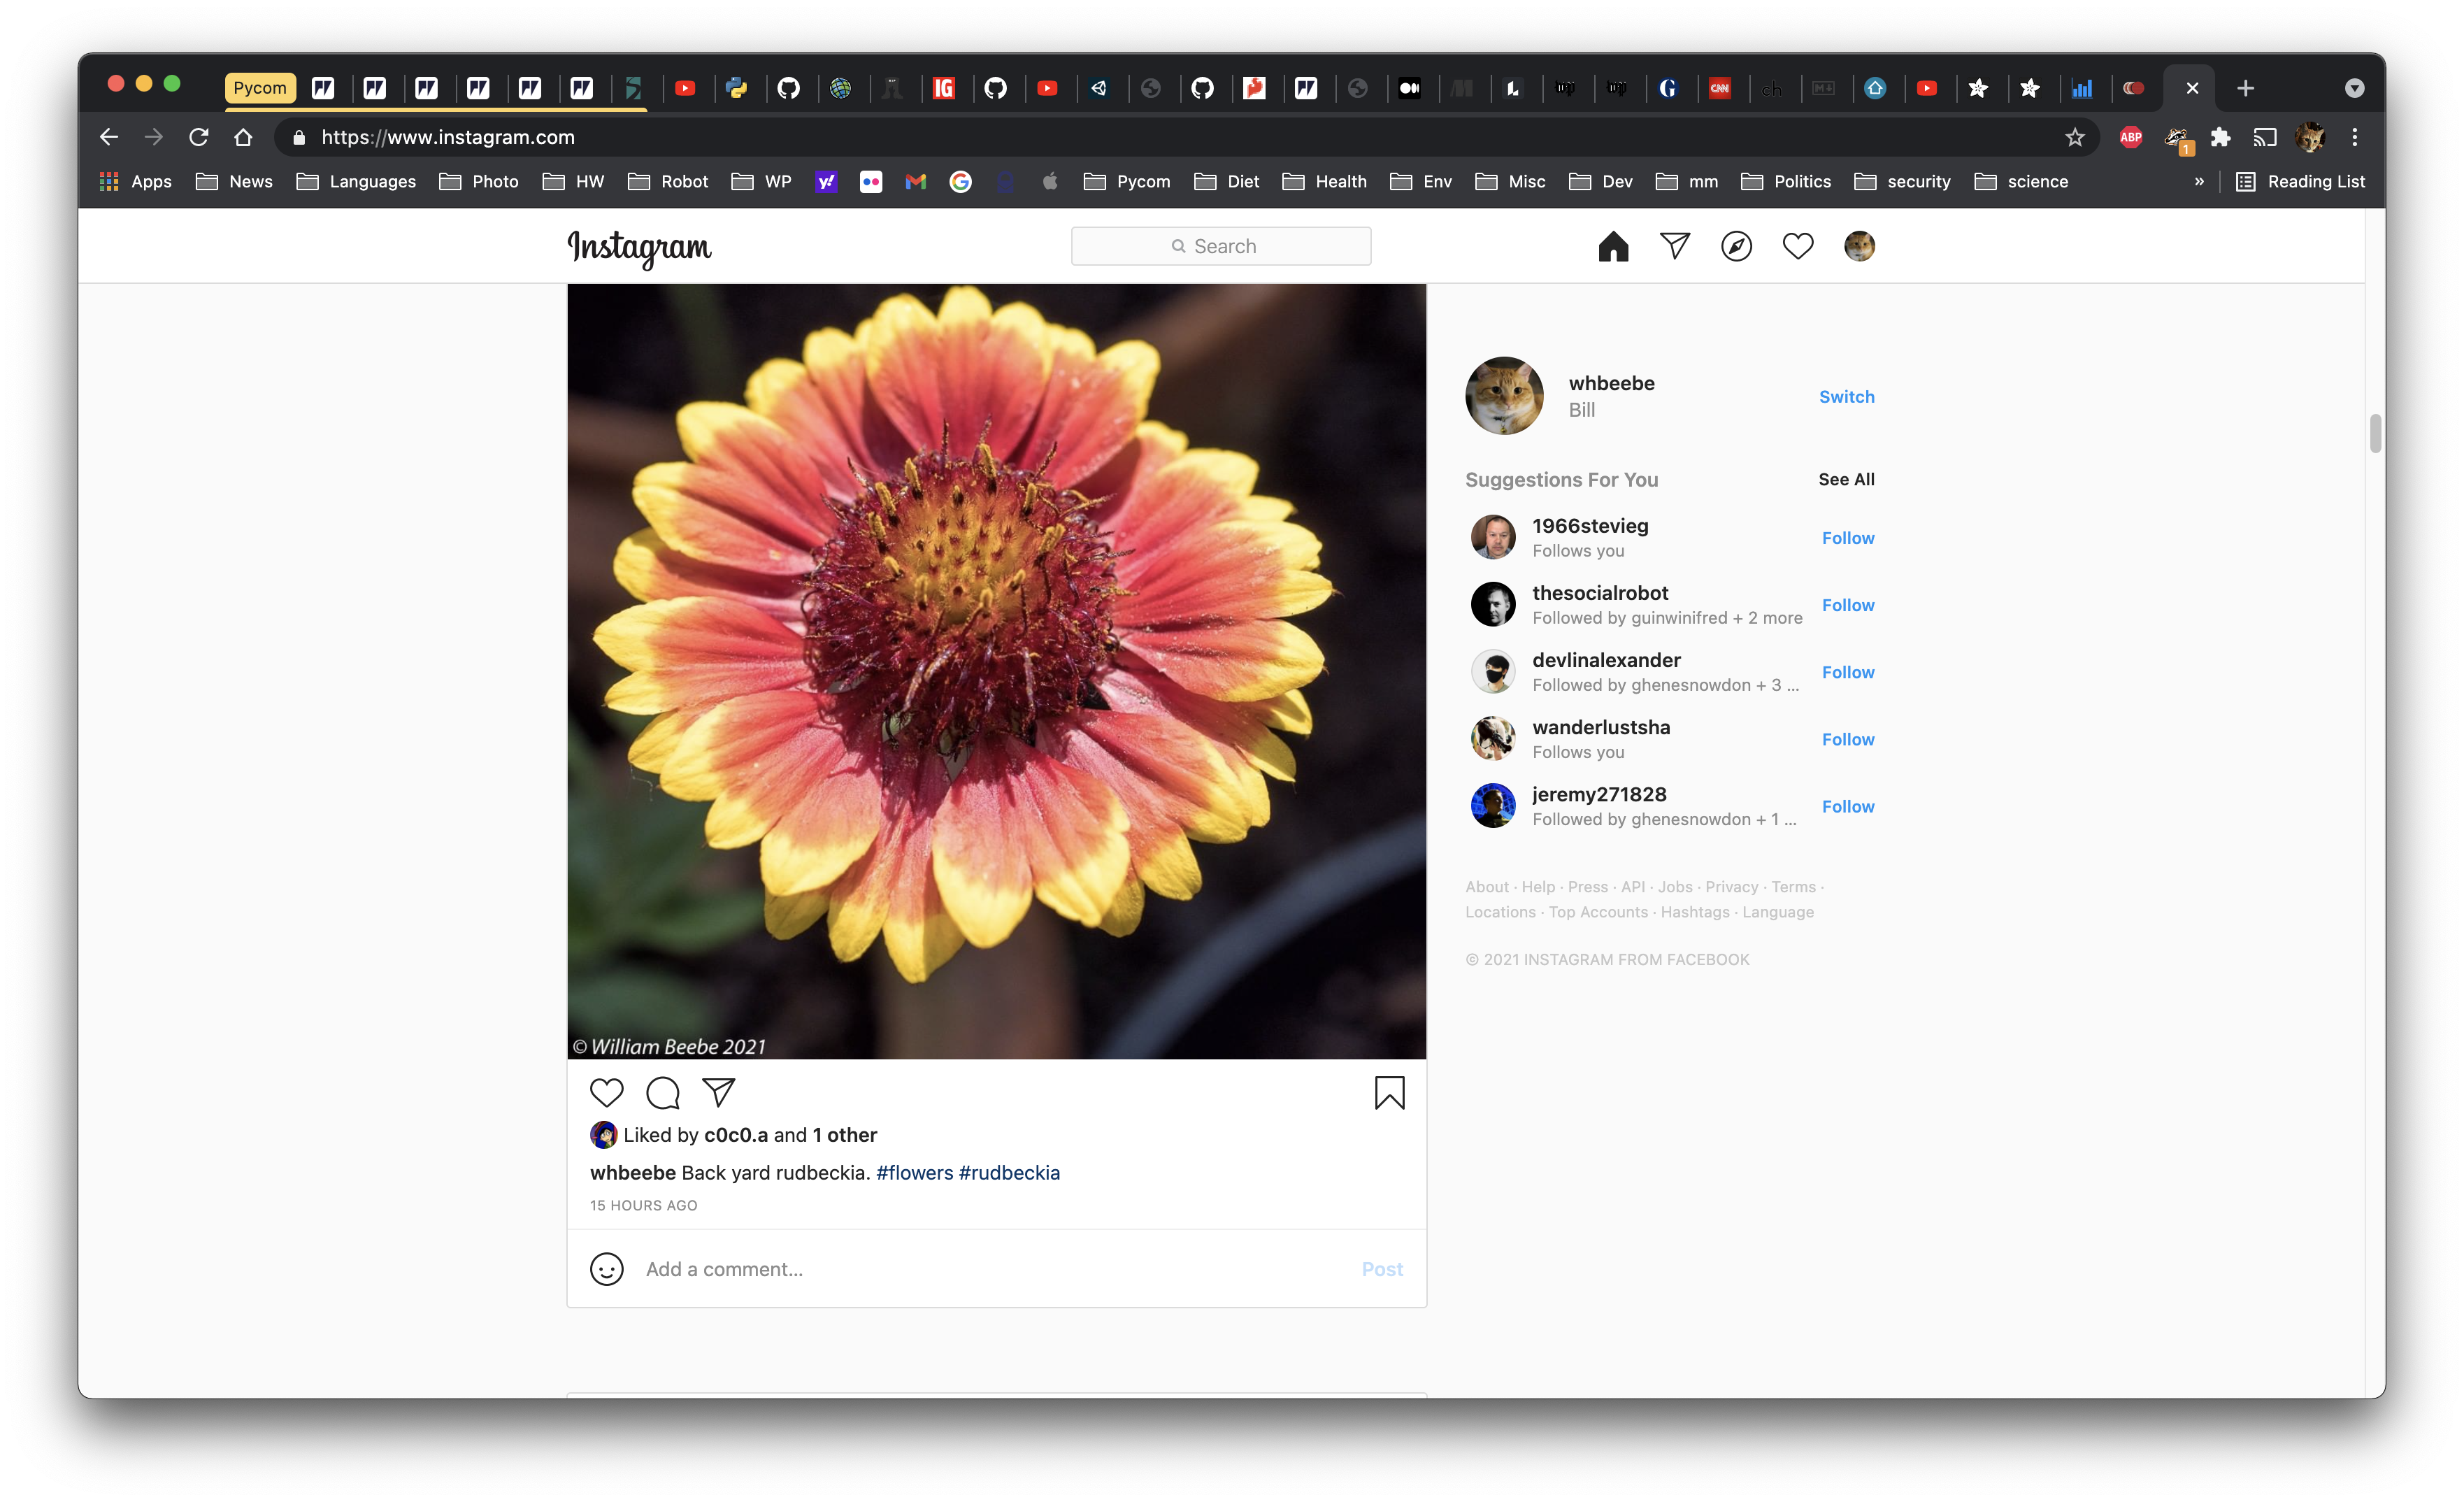
Task: Follow thesocialrobot
Action: (x=1847, y=605)
